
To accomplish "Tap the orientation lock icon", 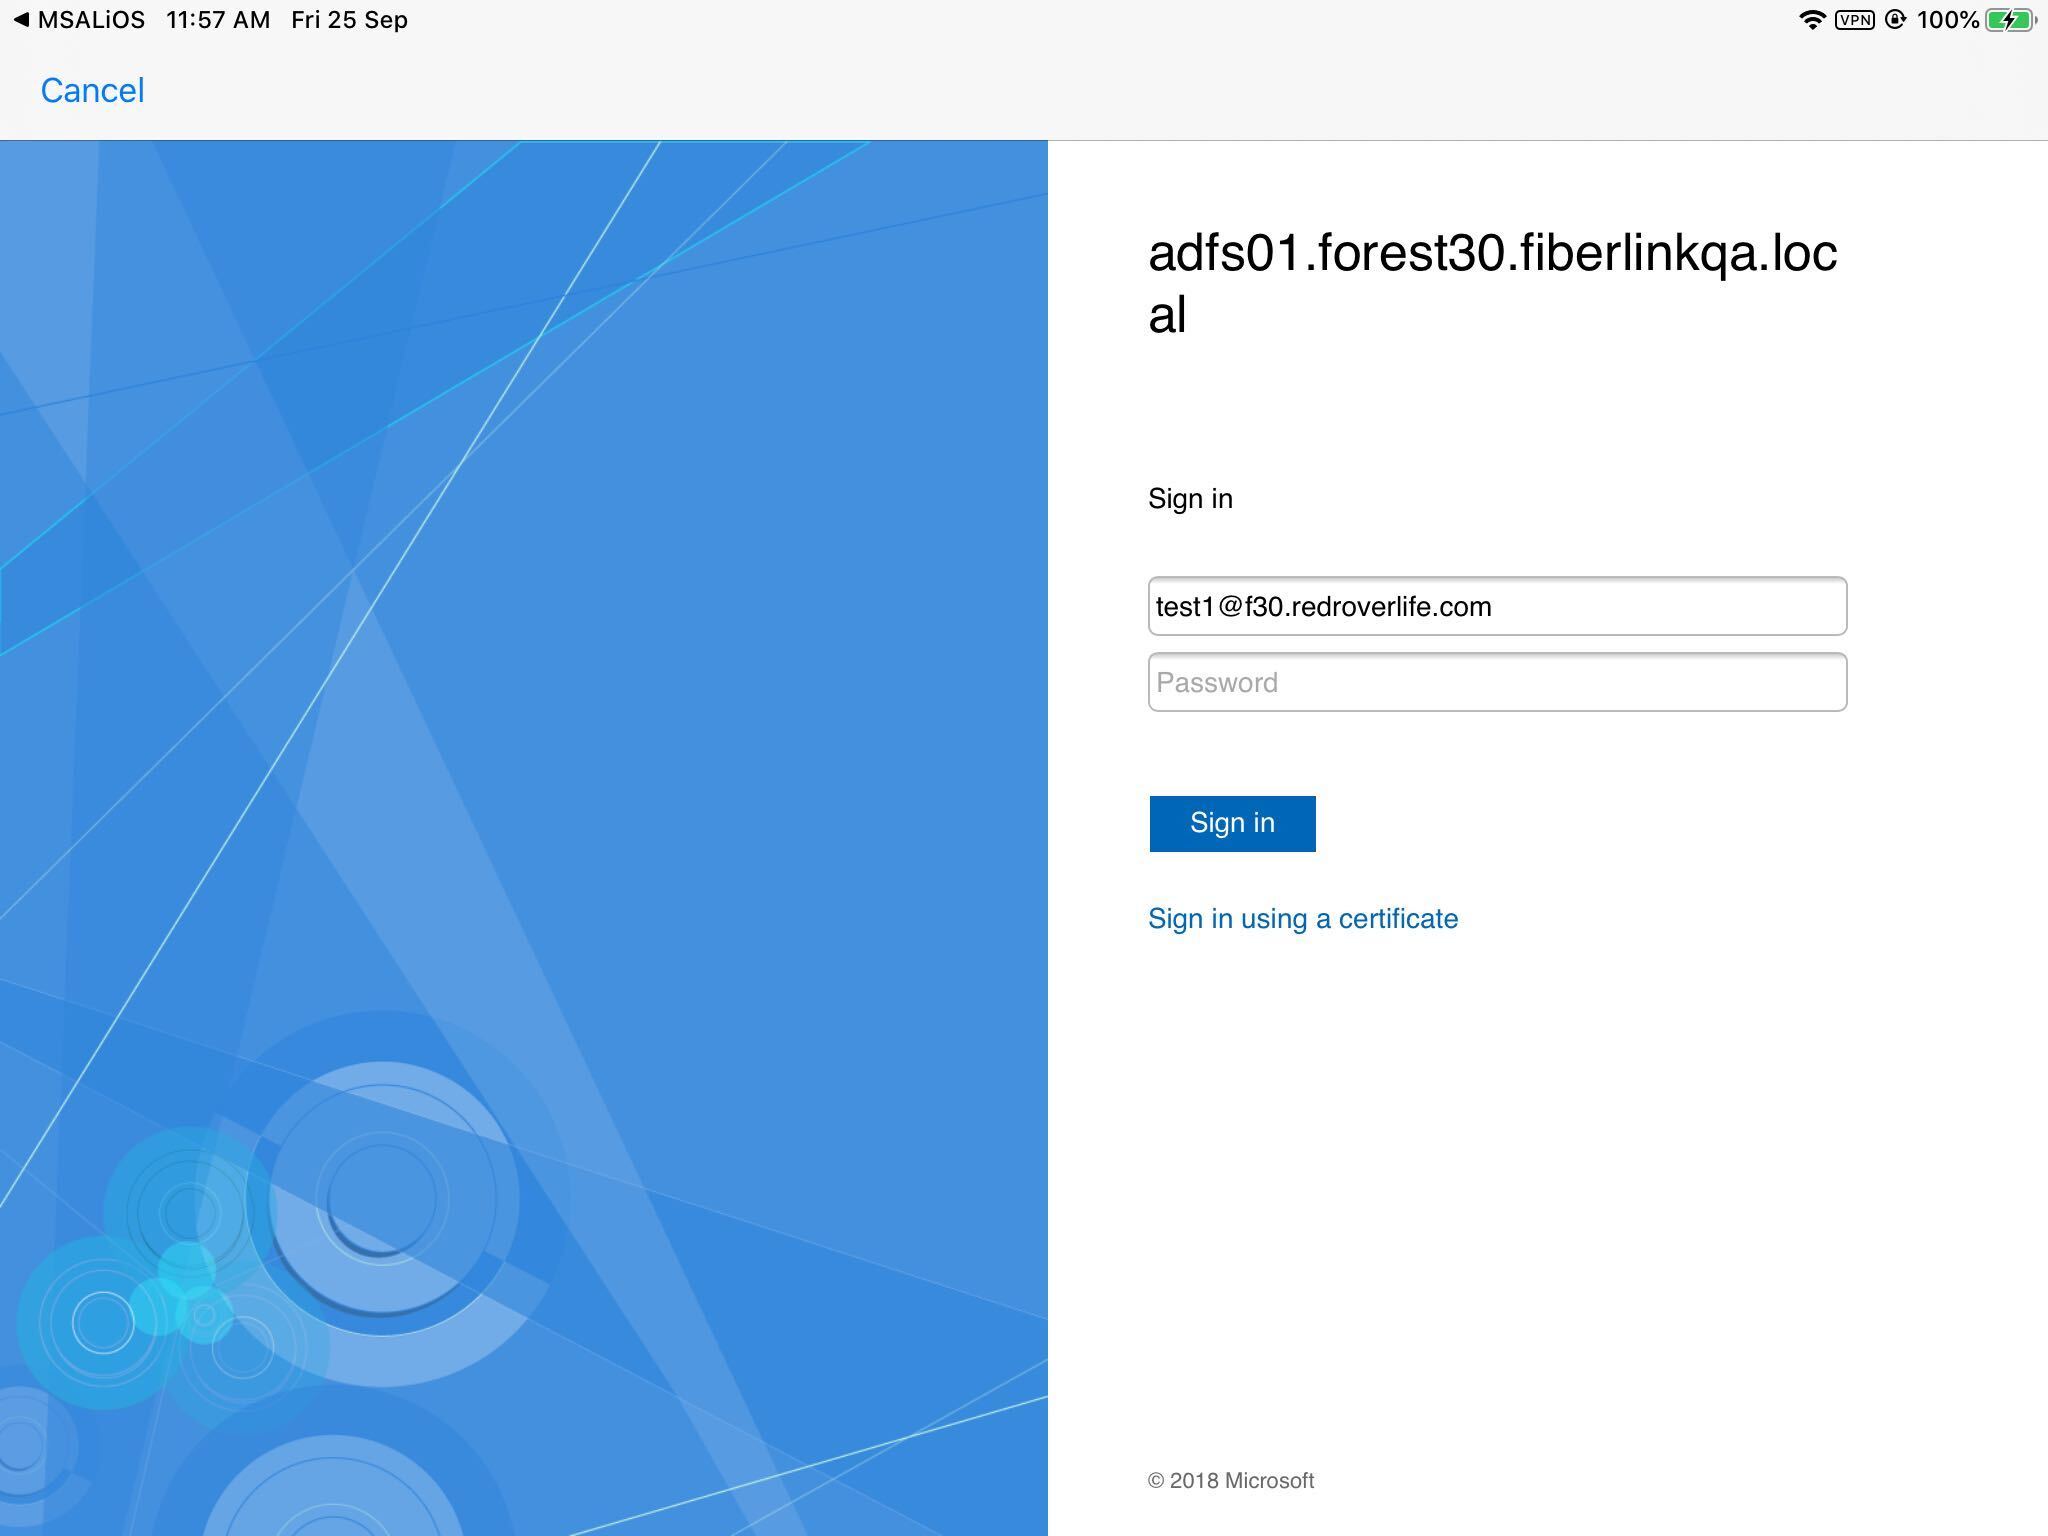I will coord(1896,18).
